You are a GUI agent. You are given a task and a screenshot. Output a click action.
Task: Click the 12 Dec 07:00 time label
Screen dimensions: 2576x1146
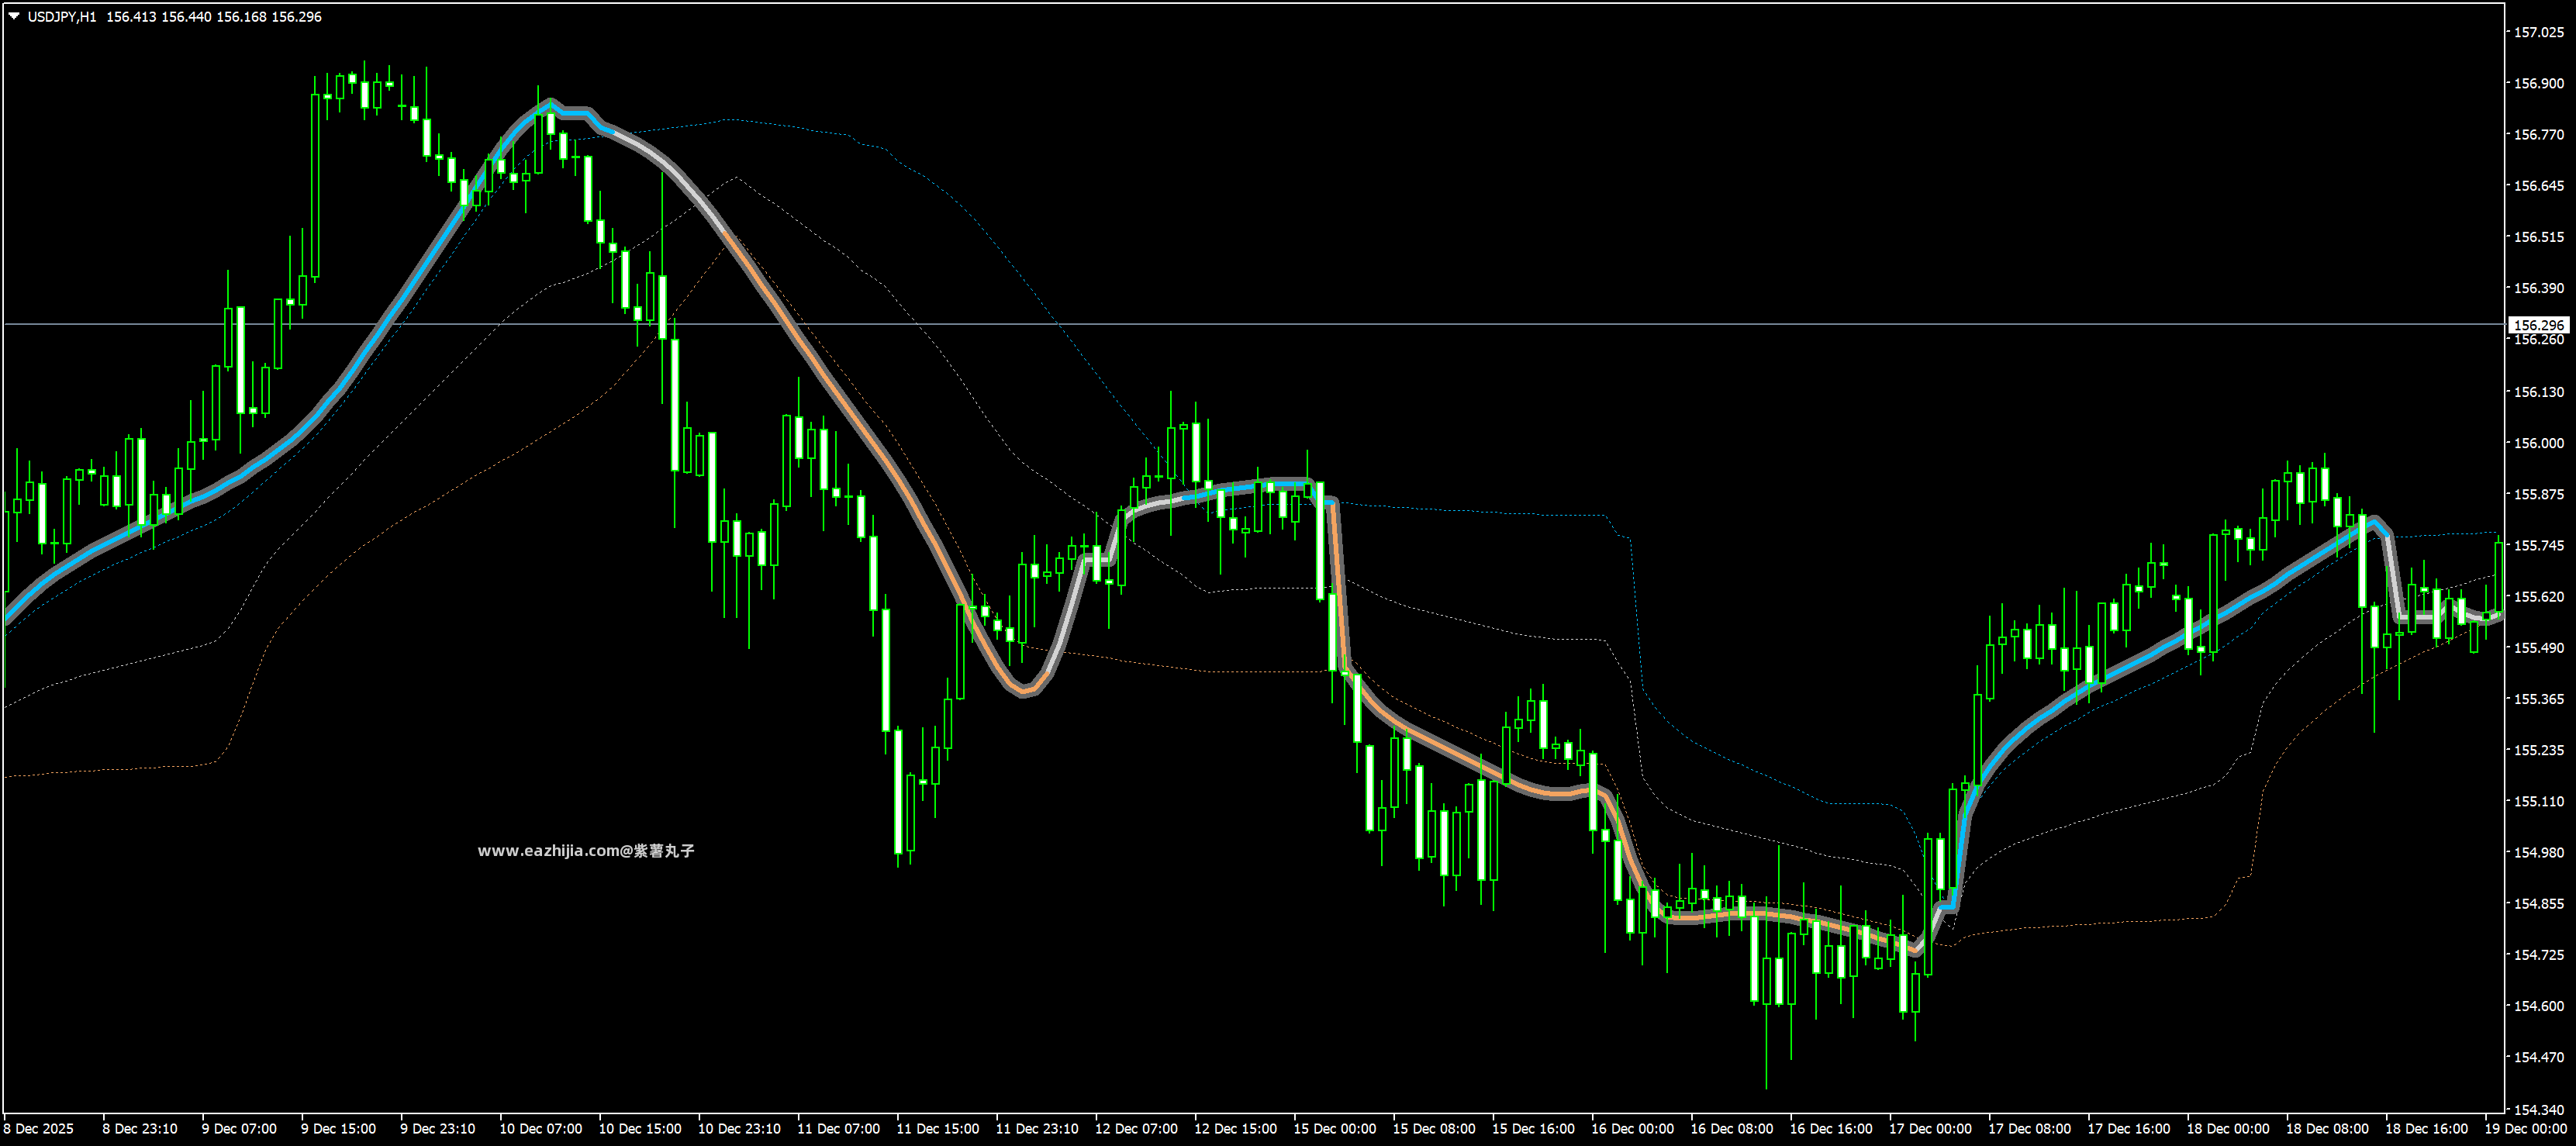pos(1136,1129)
